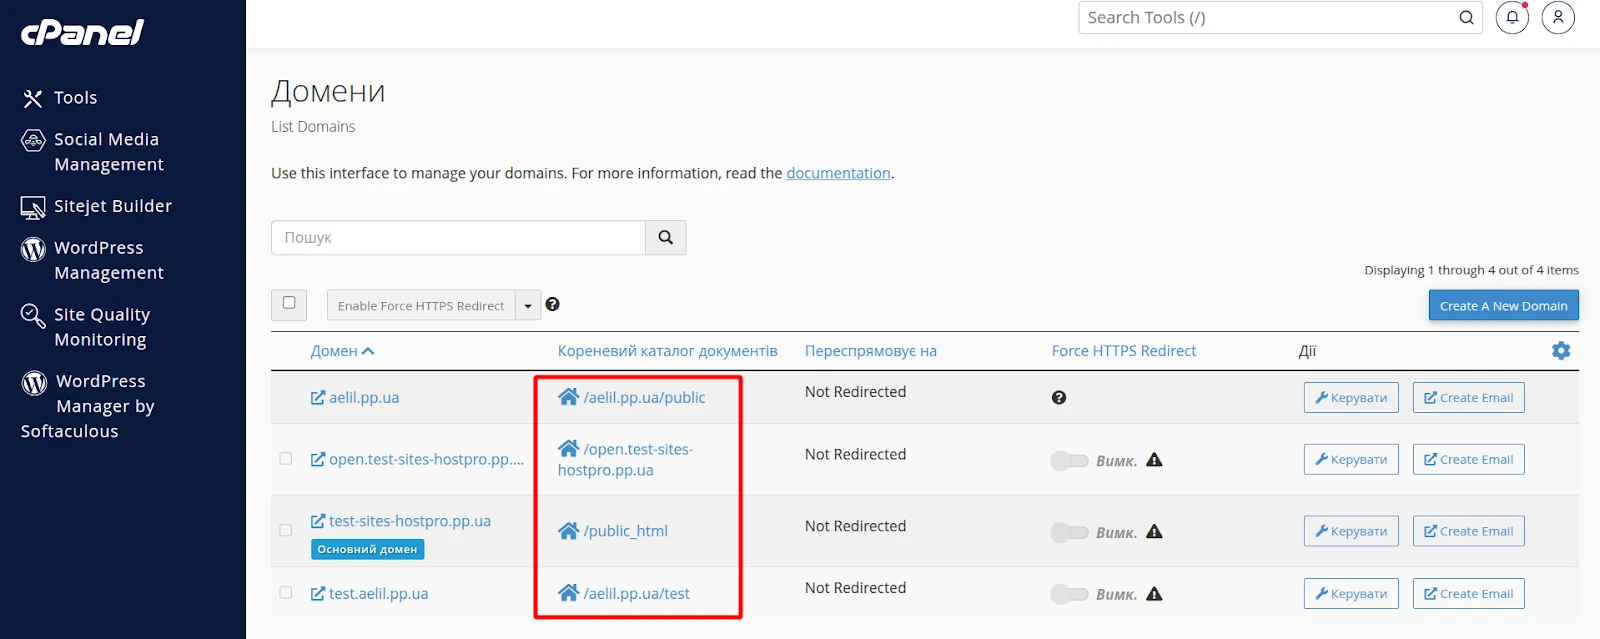Open test-sites-hostpro.pp.ua domain link
This screenshot has width=1600, height=639.
[x=401, y=521]
